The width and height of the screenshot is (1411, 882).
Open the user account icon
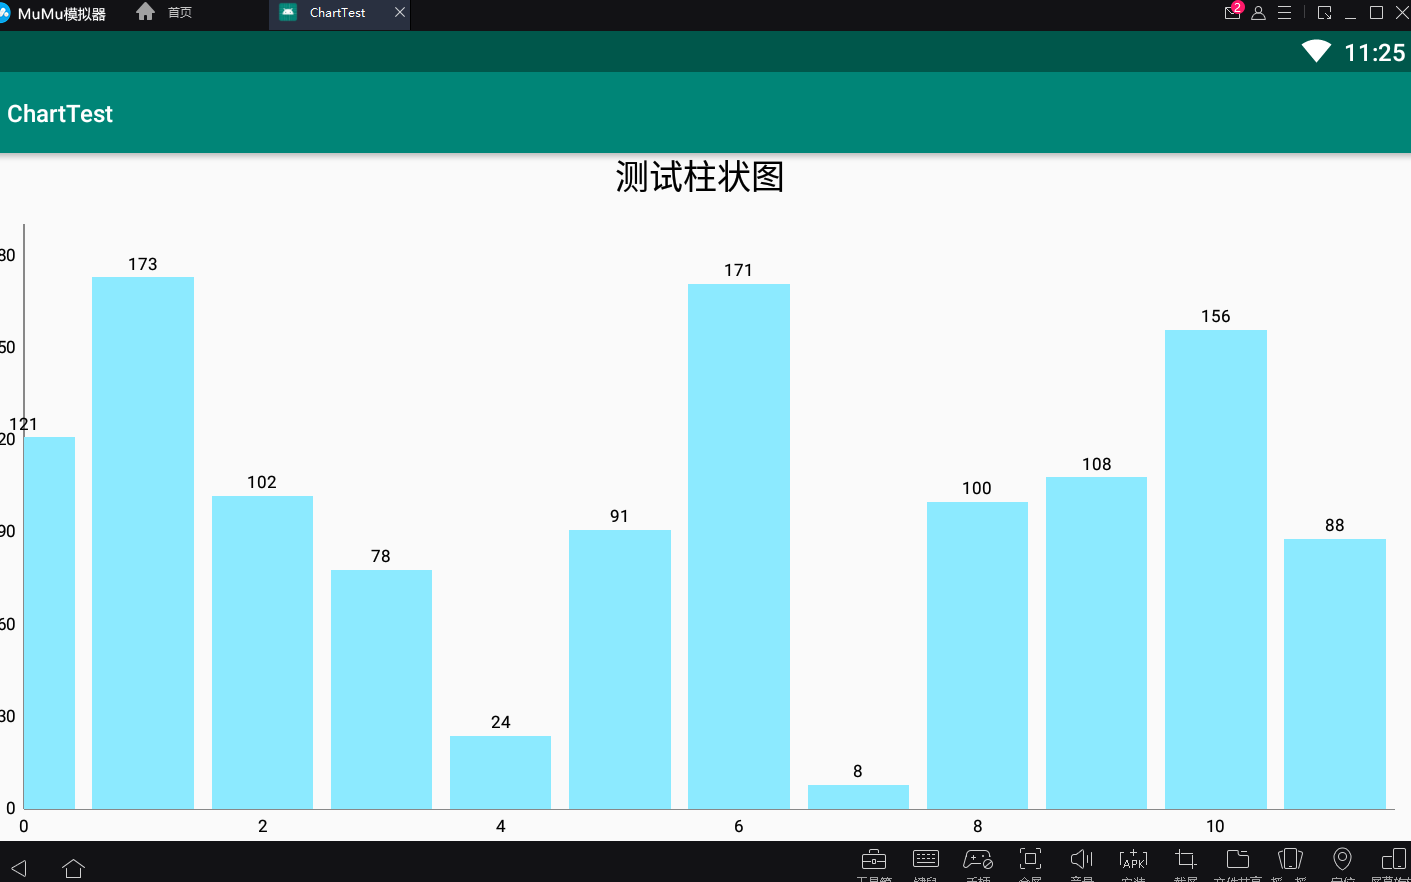[x=1258, y=13]
